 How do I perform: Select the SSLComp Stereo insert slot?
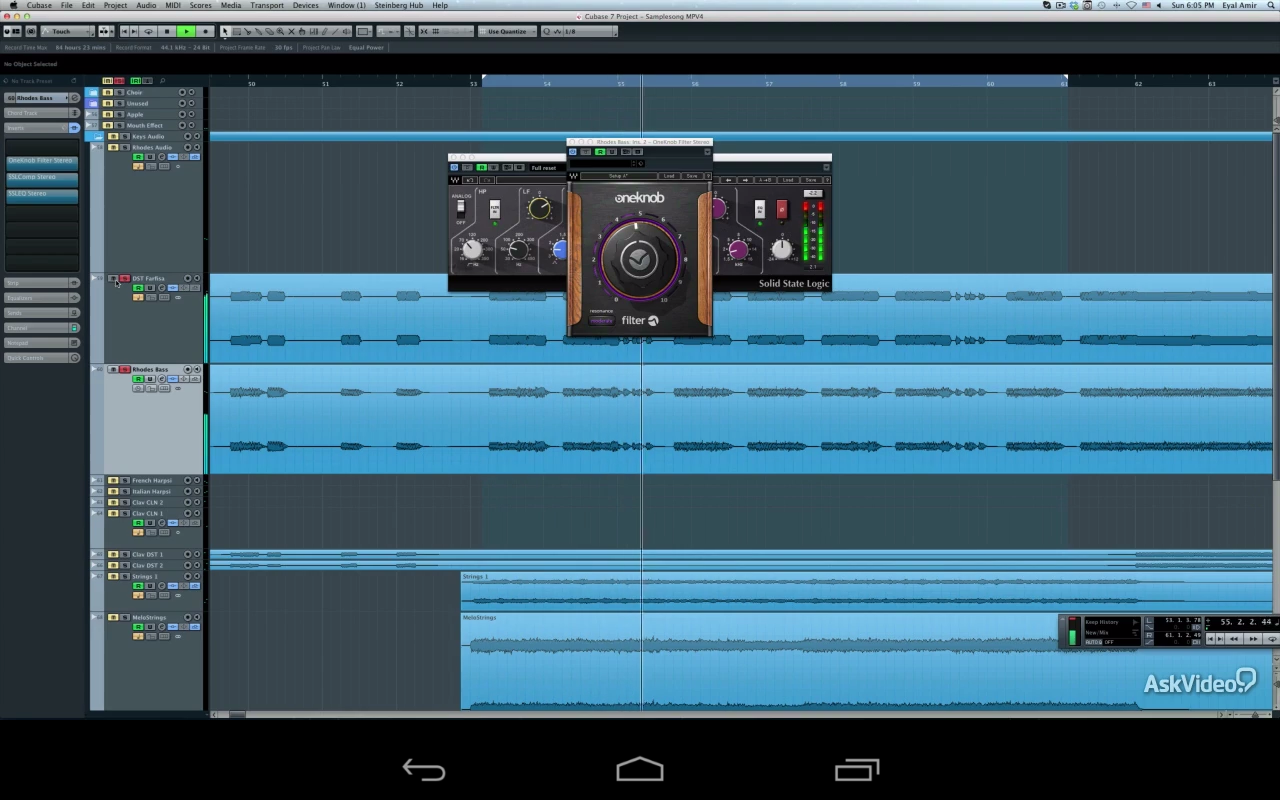pos(40,177)
